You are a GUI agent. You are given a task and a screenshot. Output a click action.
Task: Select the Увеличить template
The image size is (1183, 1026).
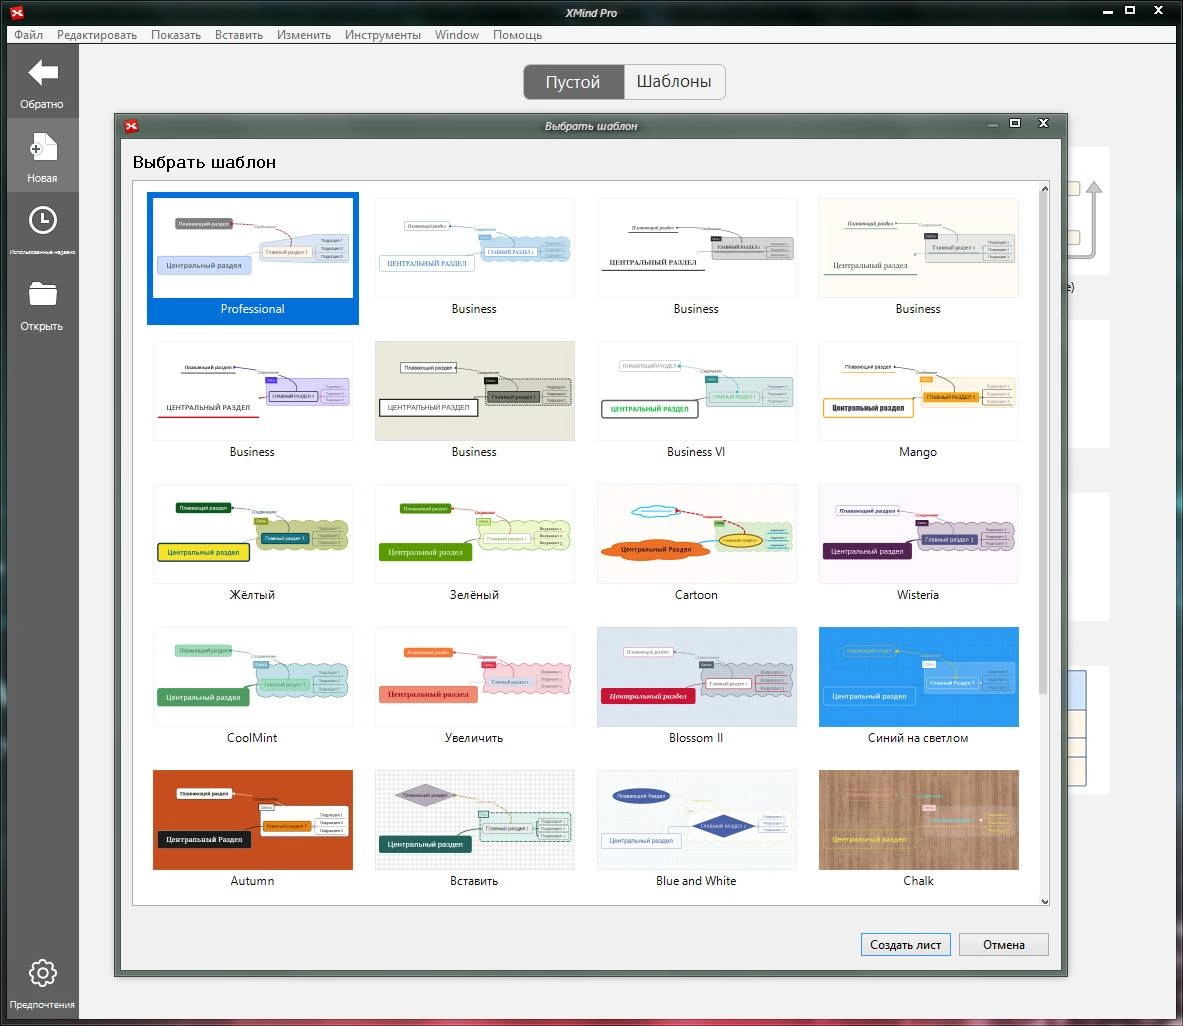point(475,677)
